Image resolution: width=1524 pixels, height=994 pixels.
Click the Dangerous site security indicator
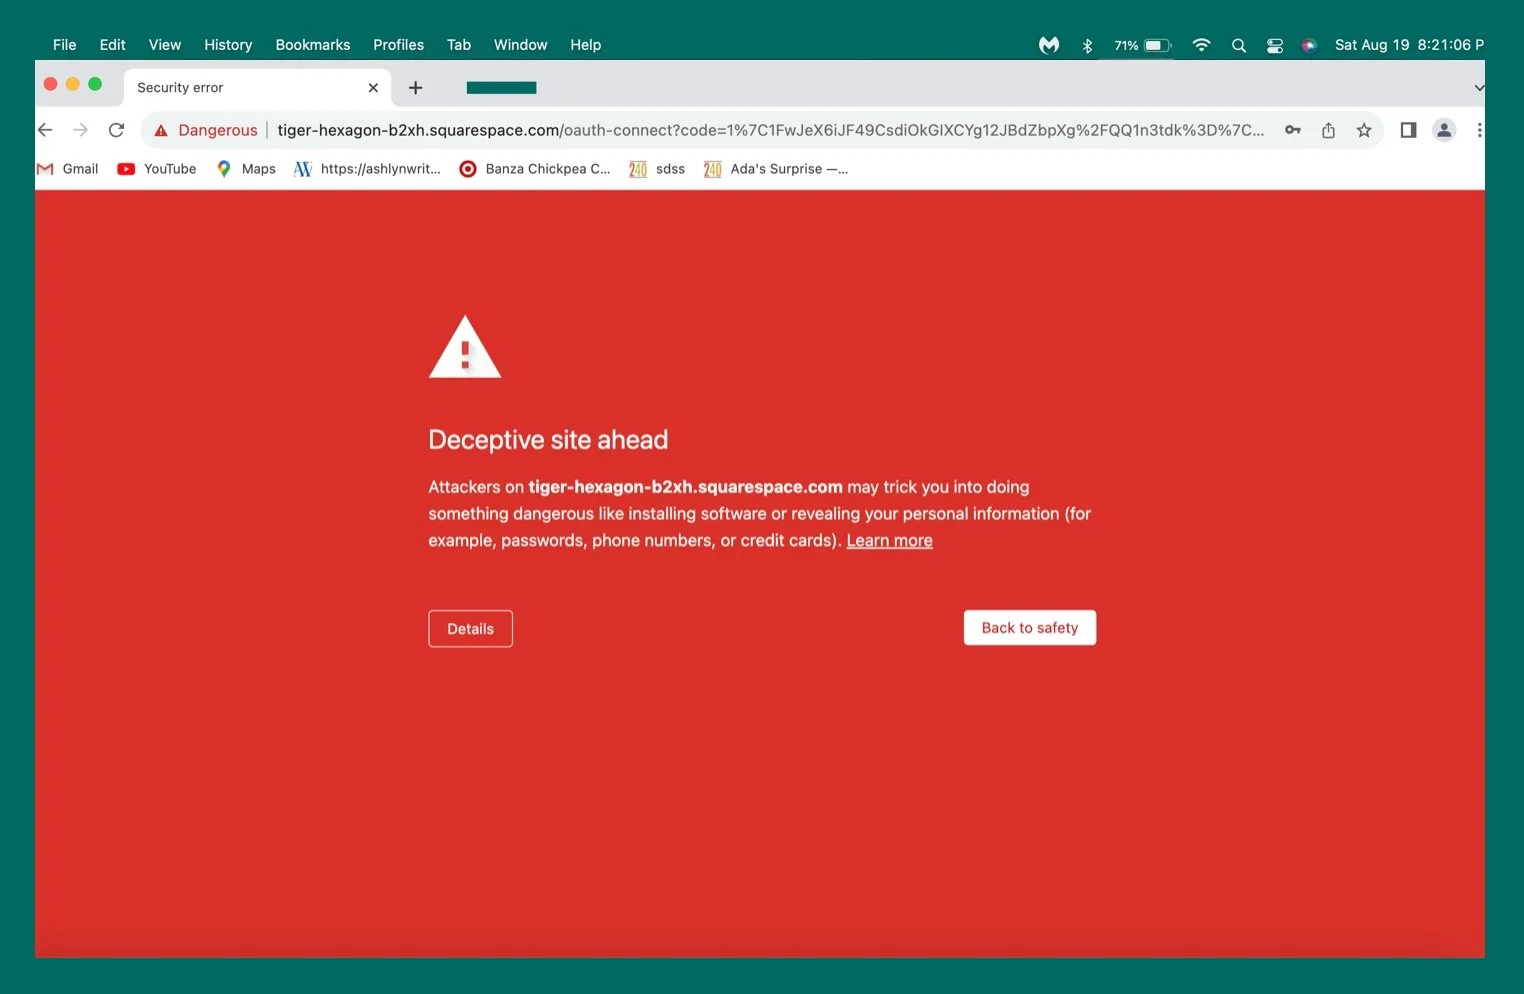(x=205, y=130)
